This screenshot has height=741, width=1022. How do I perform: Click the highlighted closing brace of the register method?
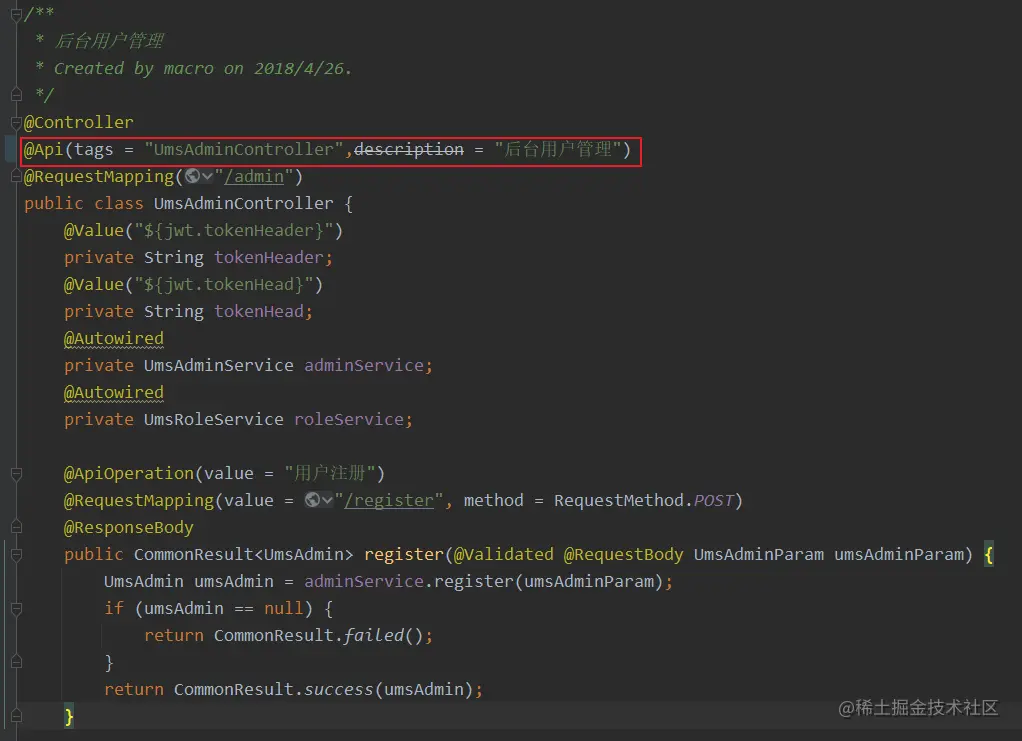(x=69, y=717)
